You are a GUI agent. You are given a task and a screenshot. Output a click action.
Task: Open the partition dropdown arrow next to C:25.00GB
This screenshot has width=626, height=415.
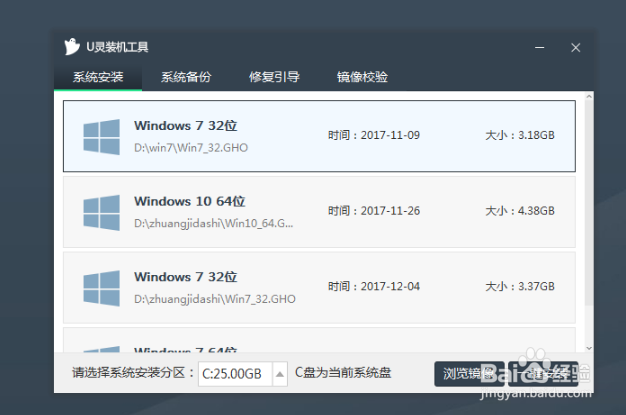click(280, 374)
